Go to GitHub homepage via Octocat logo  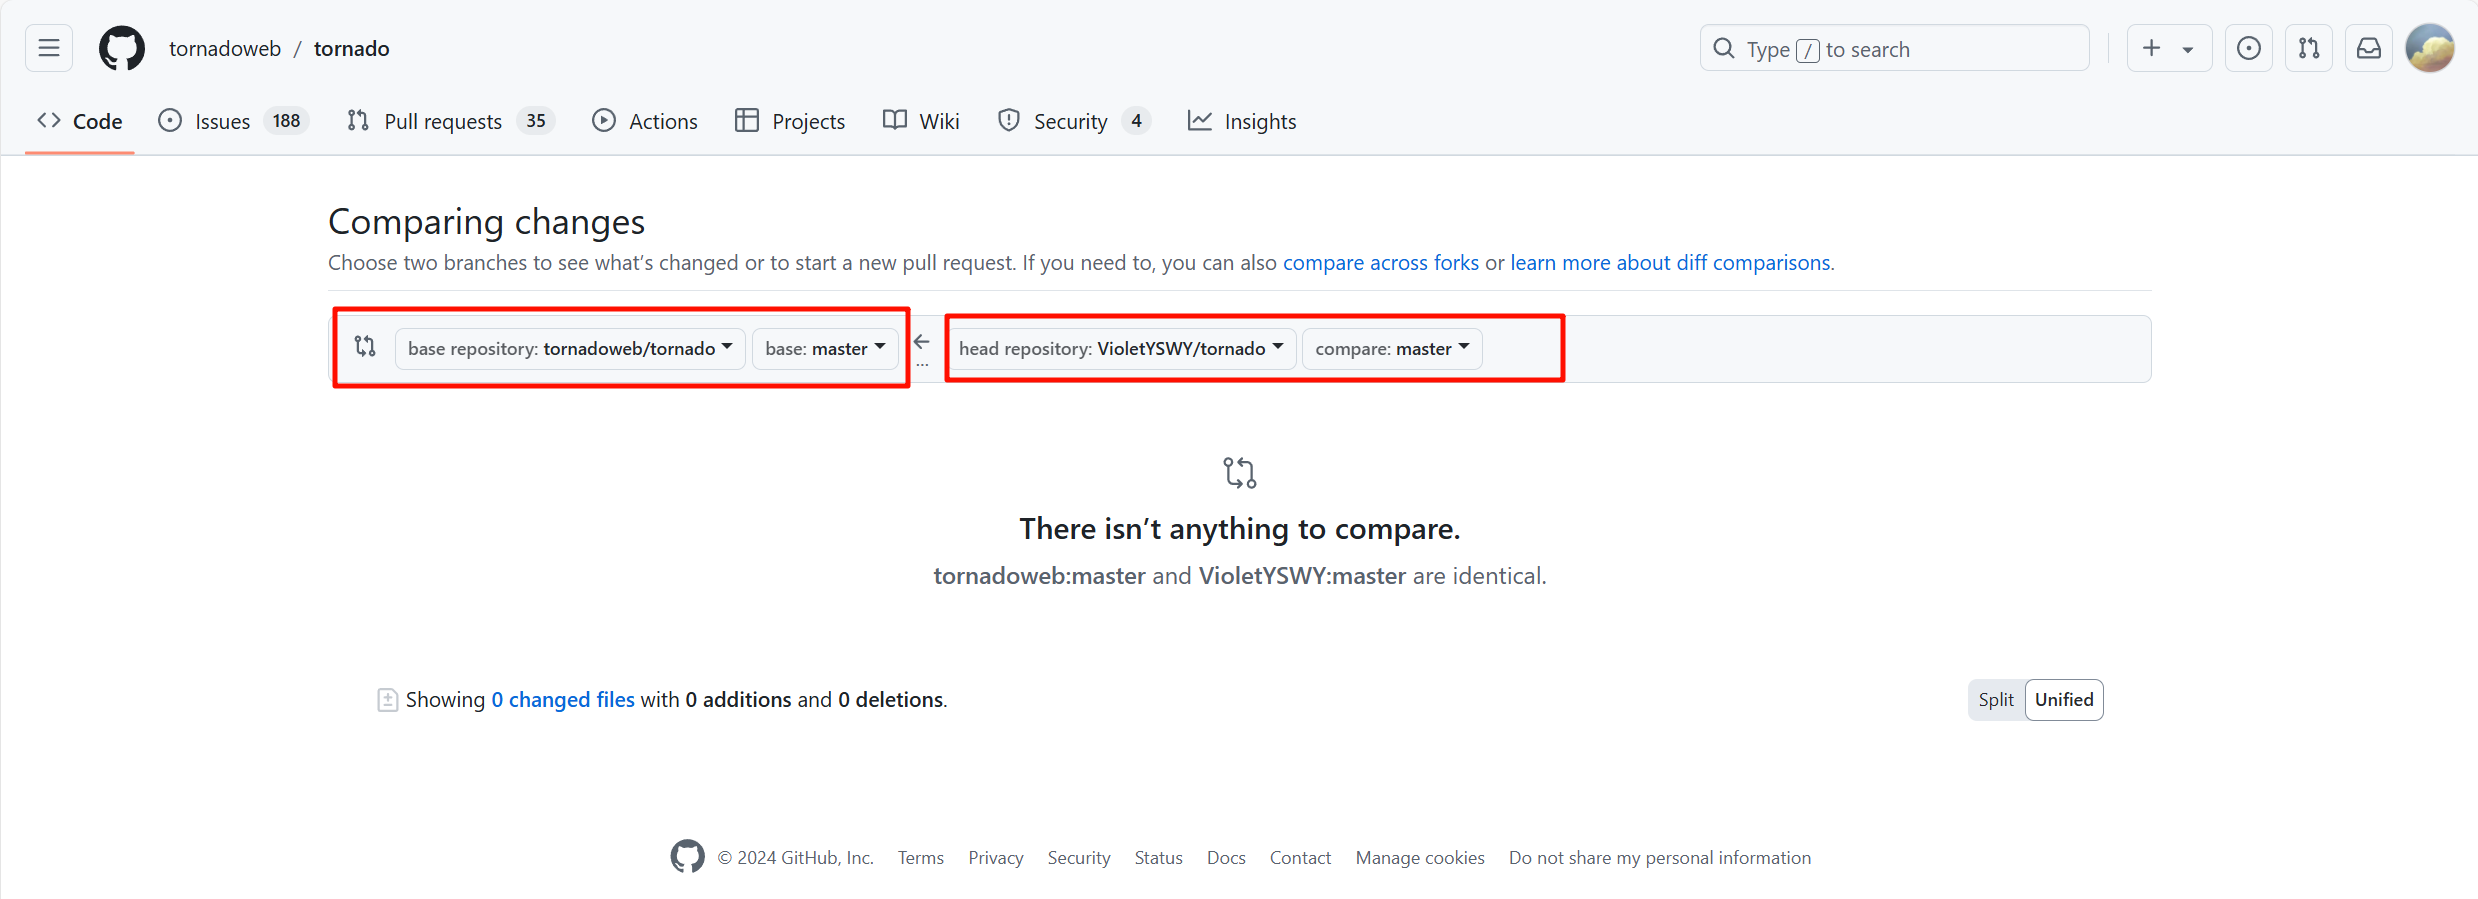click(122, 48)
